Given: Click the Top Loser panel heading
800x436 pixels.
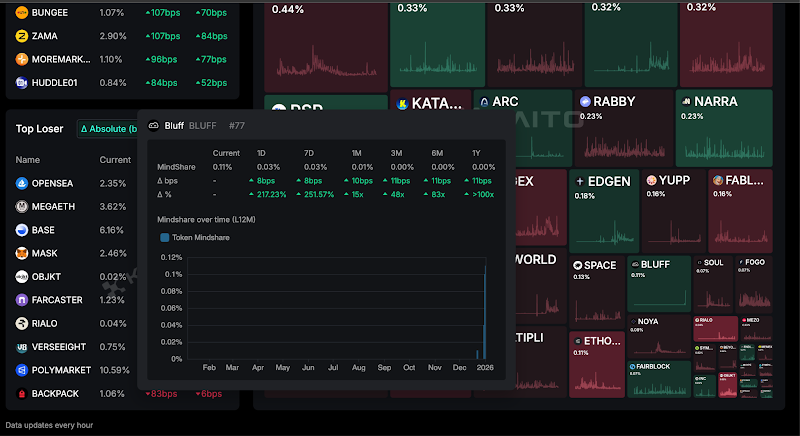Looking at the screenshot, I should coord(39,129).
